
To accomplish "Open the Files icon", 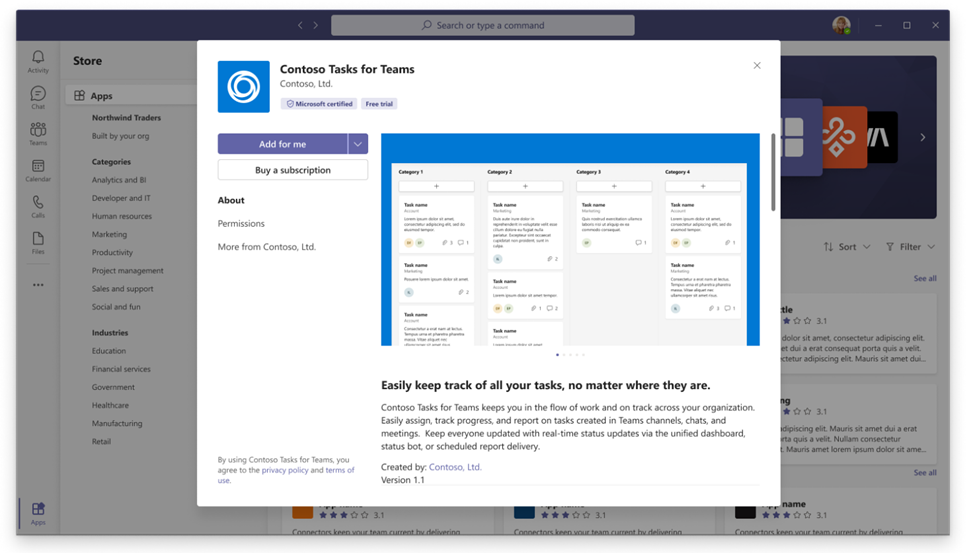I will click(x=38, y=241).
